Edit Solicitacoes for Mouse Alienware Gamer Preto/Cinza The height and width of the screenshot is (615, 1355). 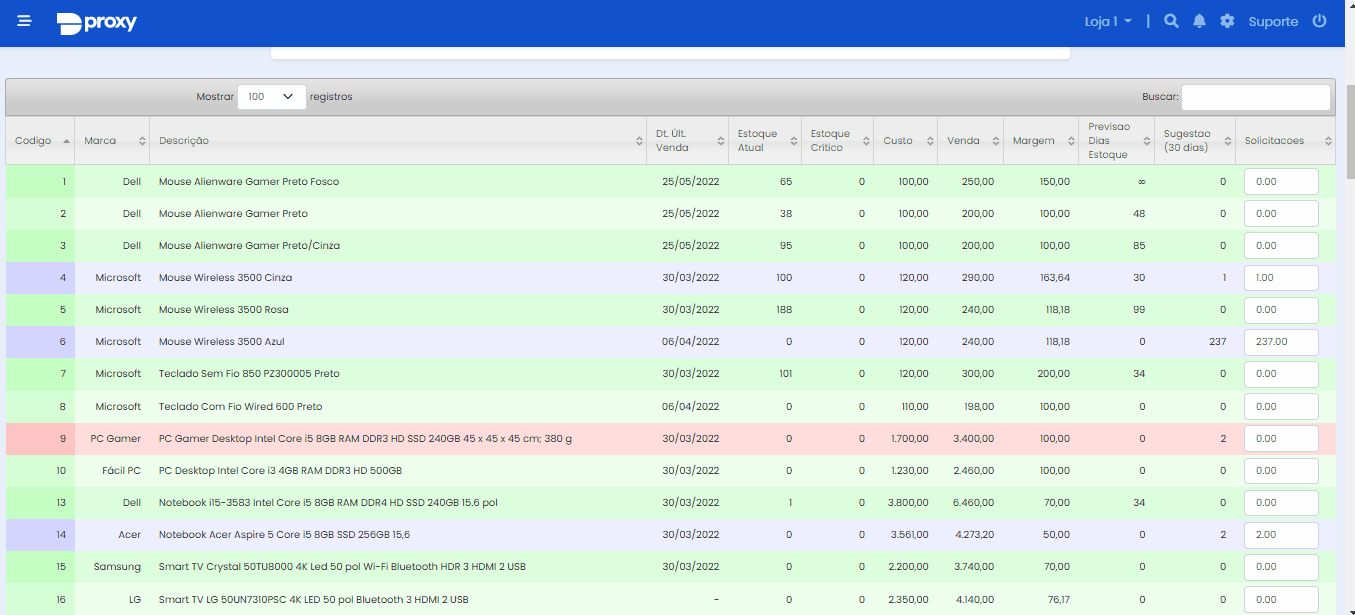(x=1281, y=246)
